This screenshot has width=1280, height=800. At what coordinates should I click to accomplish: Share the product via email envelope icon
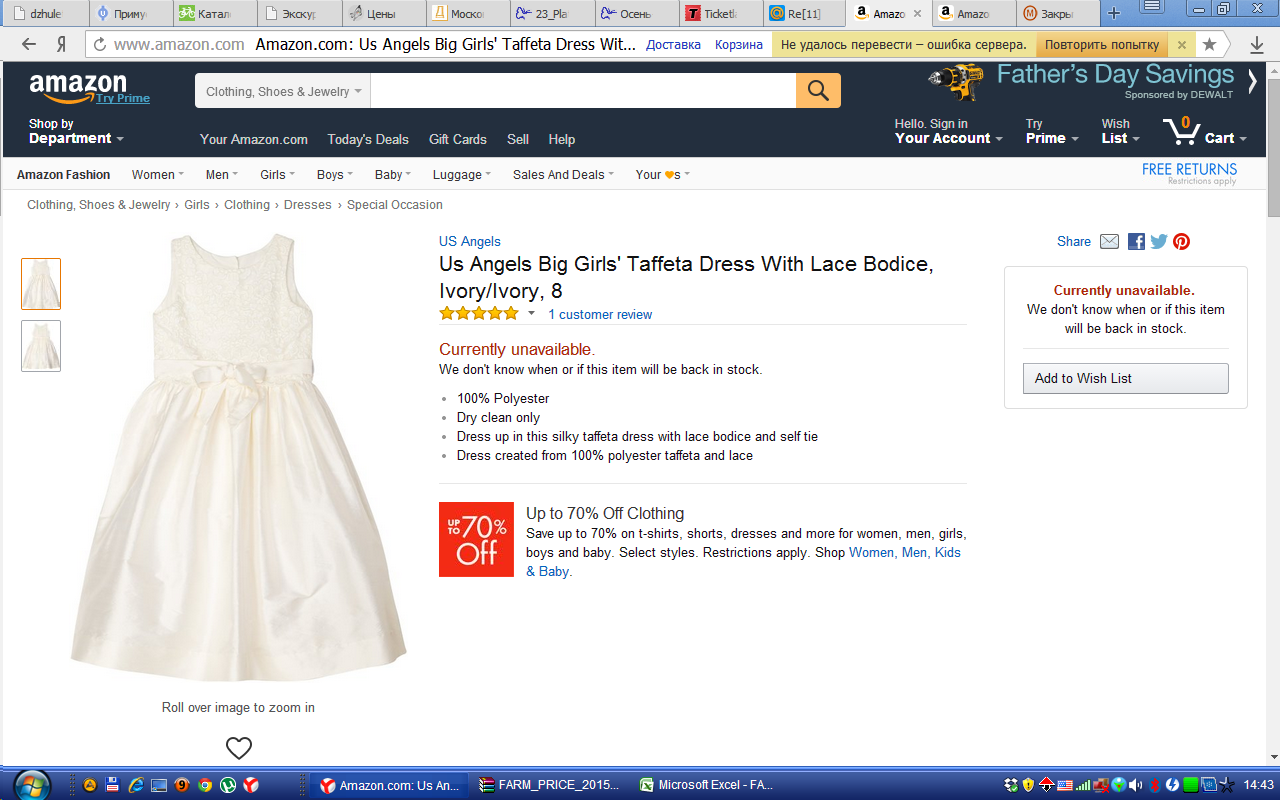1109,241
